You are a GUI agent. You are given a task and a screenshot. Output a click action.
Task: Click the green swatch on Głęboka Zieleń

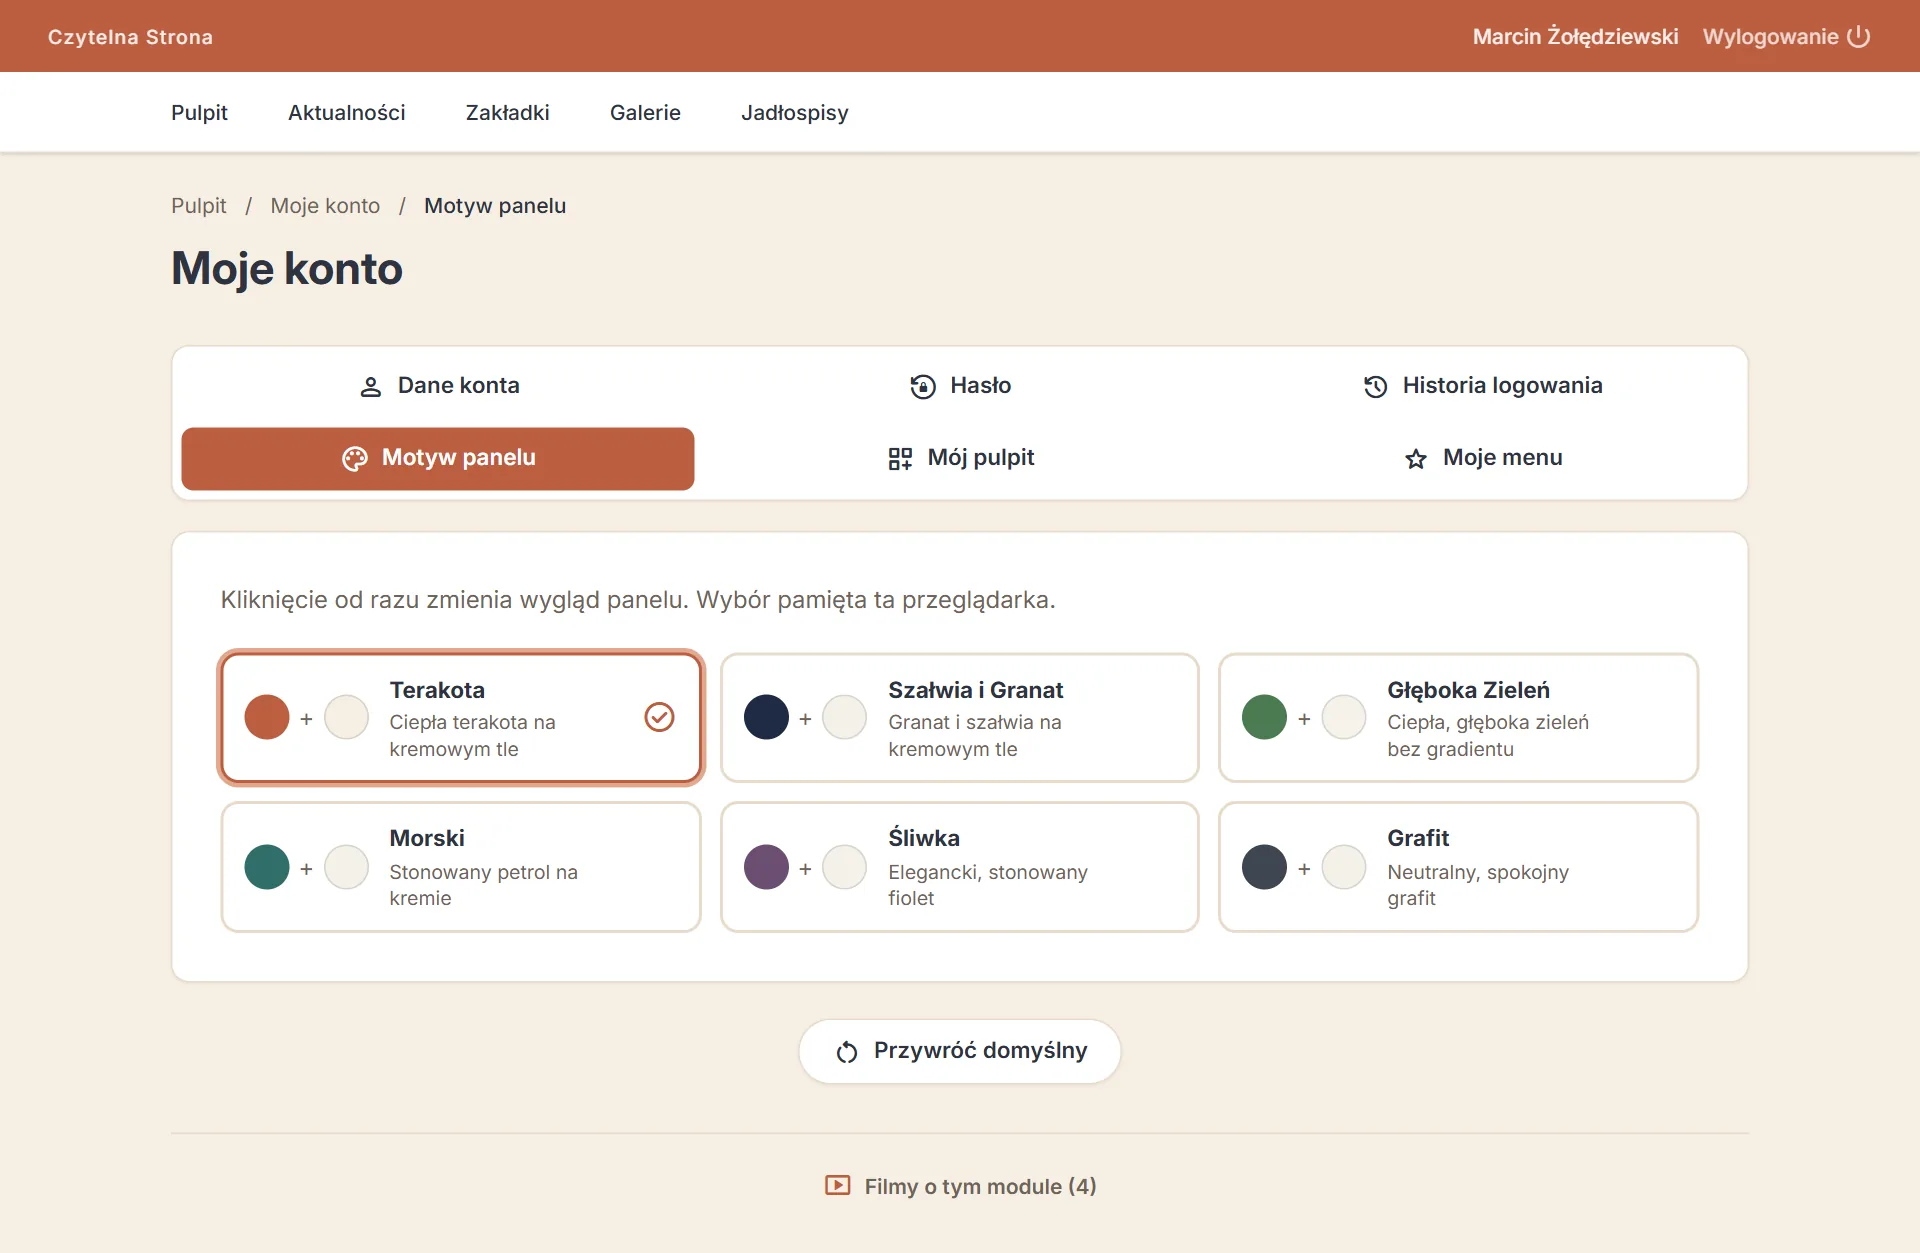[x=1264, y=717]
